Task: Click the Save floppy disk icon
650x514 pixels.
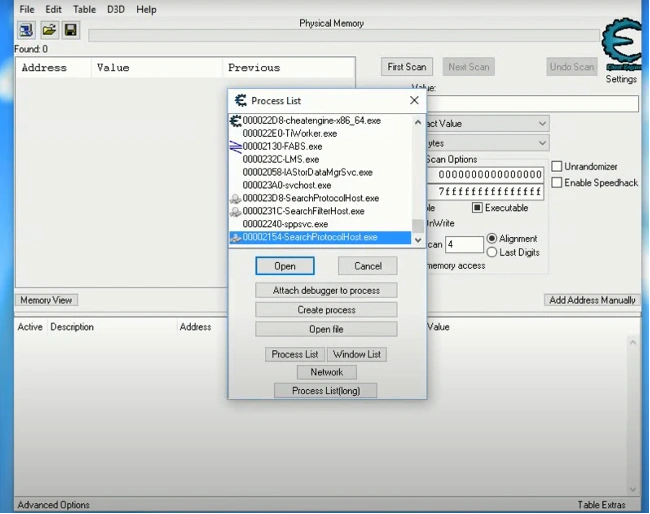Action: (70, 30)
